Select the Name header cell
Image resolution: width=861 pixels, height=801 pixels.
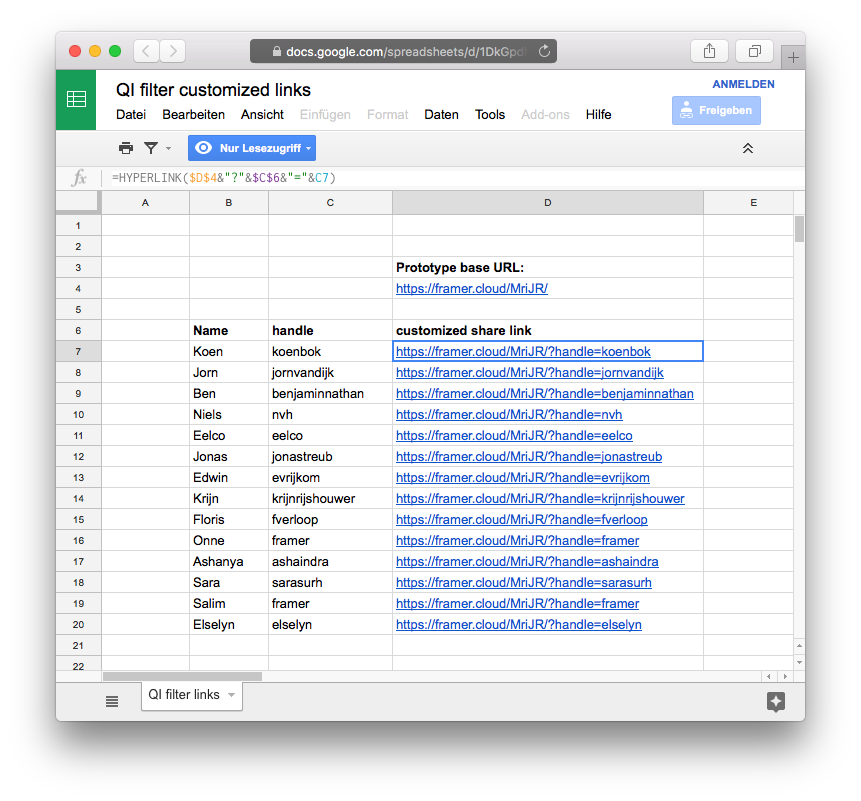(x=229, y=331)
